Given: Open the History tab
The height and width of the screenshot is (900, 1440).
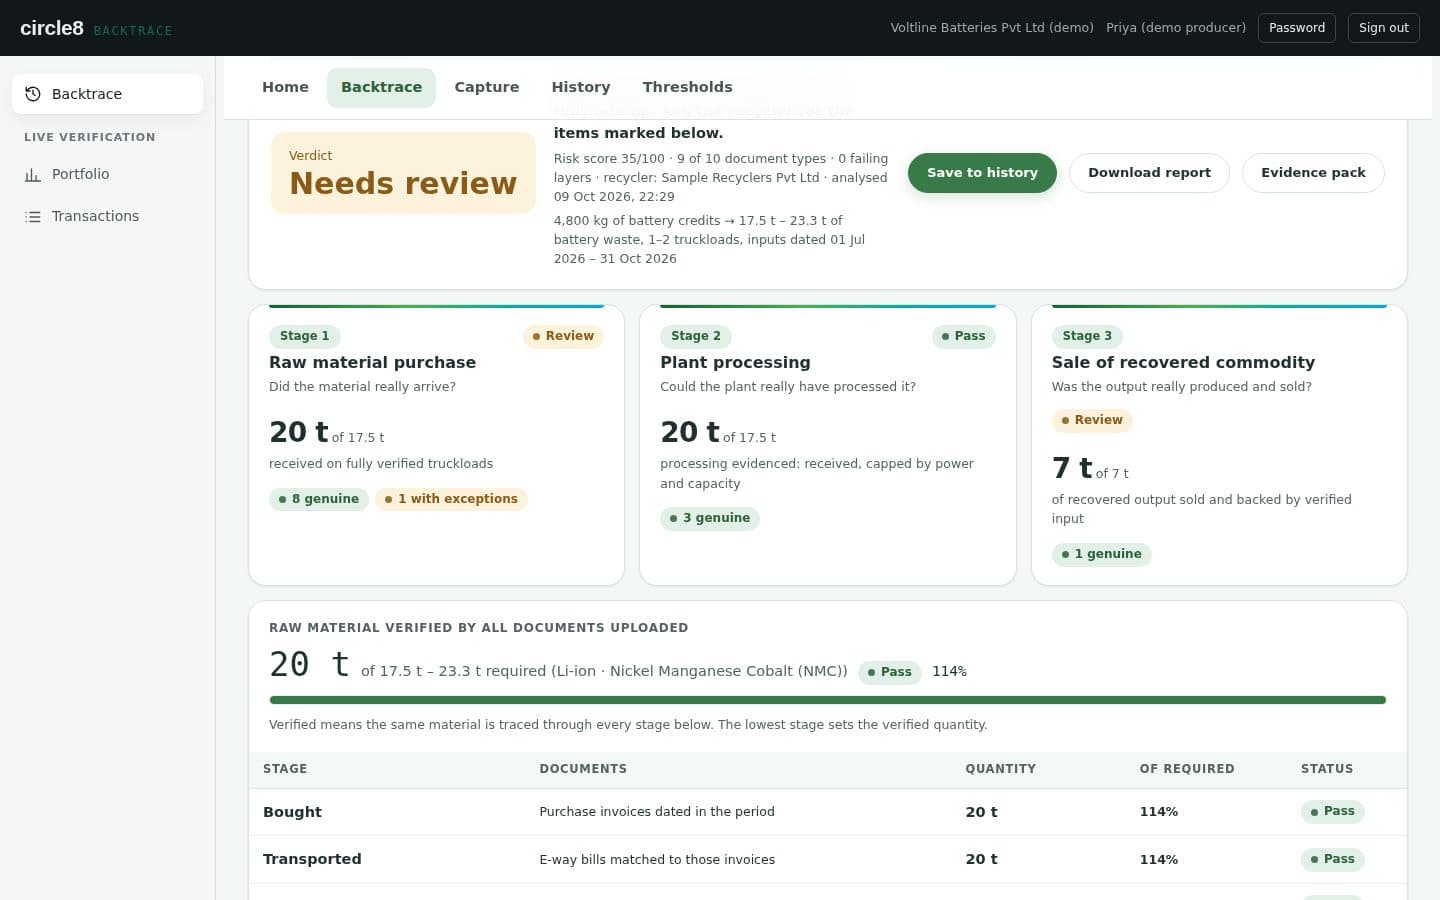Looking at the screenshot, I should 580,87.
